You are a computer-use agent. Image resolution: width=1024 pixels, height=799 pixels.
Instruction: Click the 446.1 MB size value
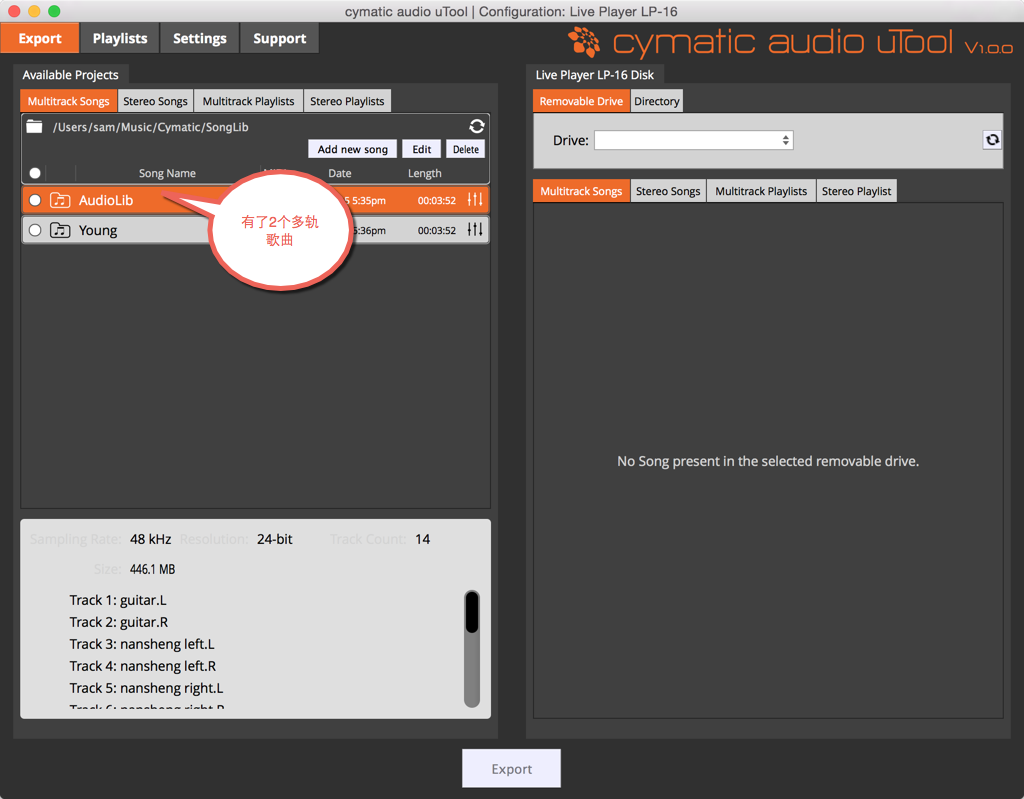click(152, 569)
